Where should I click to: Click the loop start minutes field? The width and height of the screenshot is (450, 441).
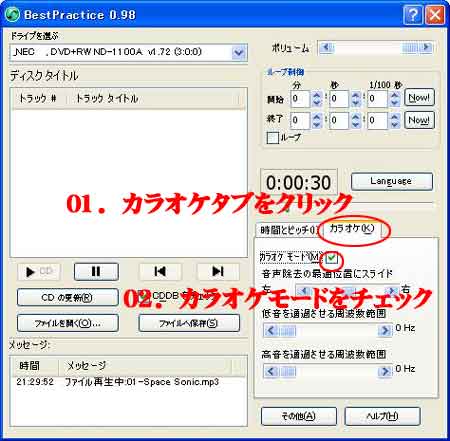[x=301, y=99]
